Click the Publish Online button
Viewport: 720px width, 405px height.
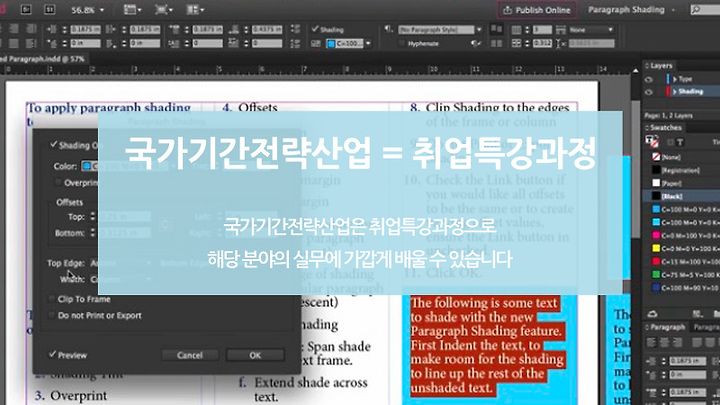click(537, 10)
